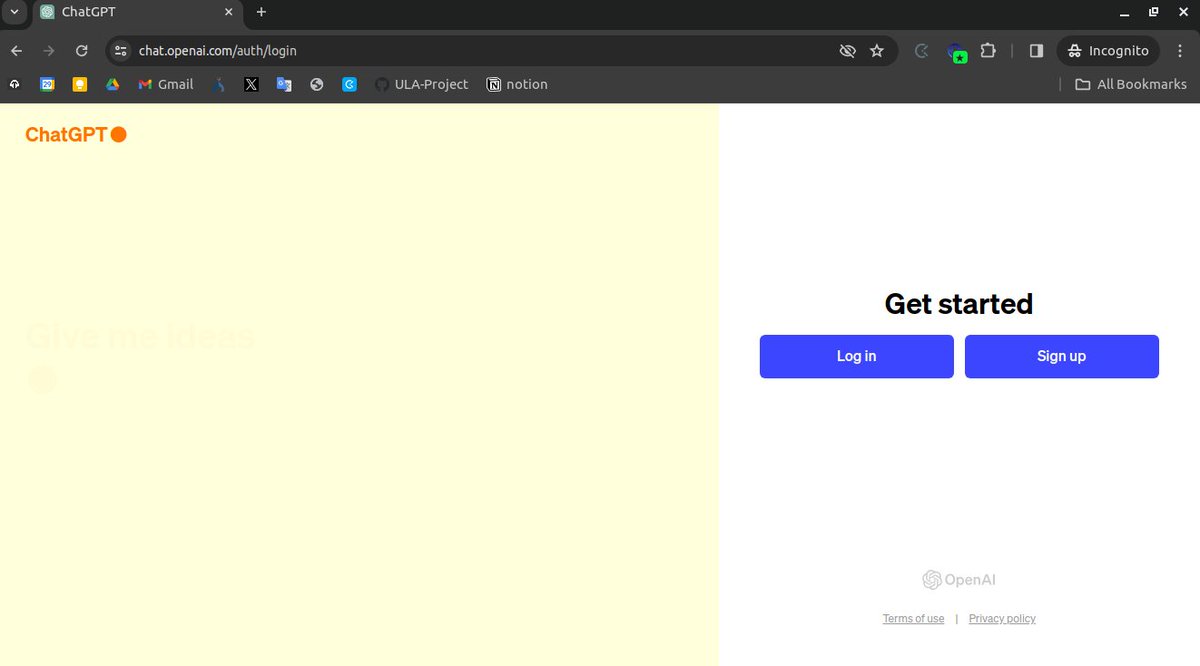Open the bookmark icon between Gmail and X

click(x=219, y=84)
